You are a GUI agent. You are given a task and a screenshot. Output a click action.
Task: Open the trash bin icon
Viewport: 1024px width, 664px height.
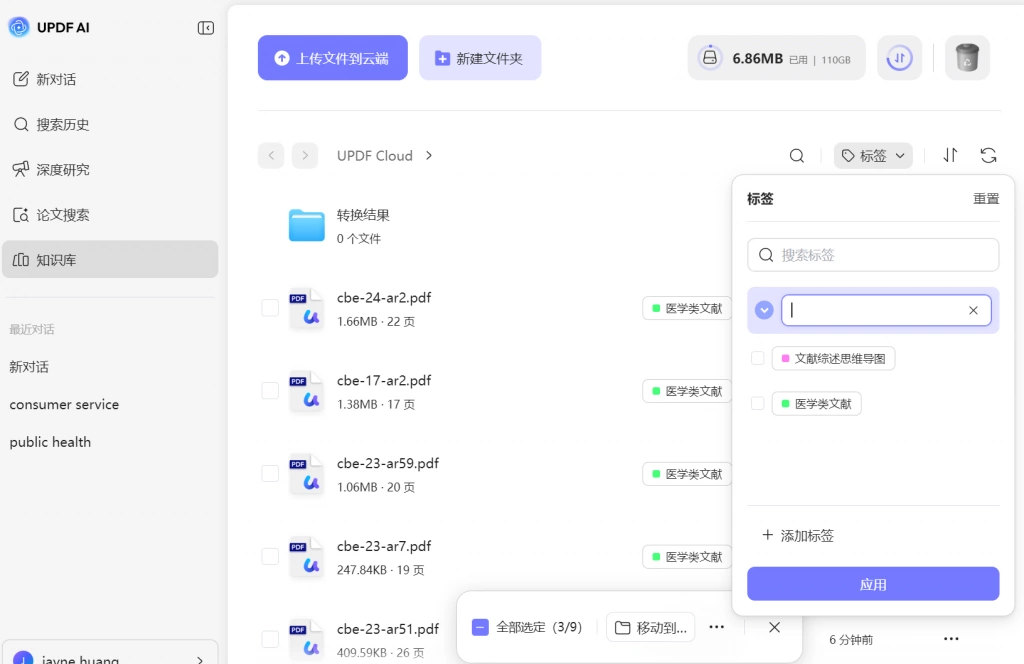967,57
